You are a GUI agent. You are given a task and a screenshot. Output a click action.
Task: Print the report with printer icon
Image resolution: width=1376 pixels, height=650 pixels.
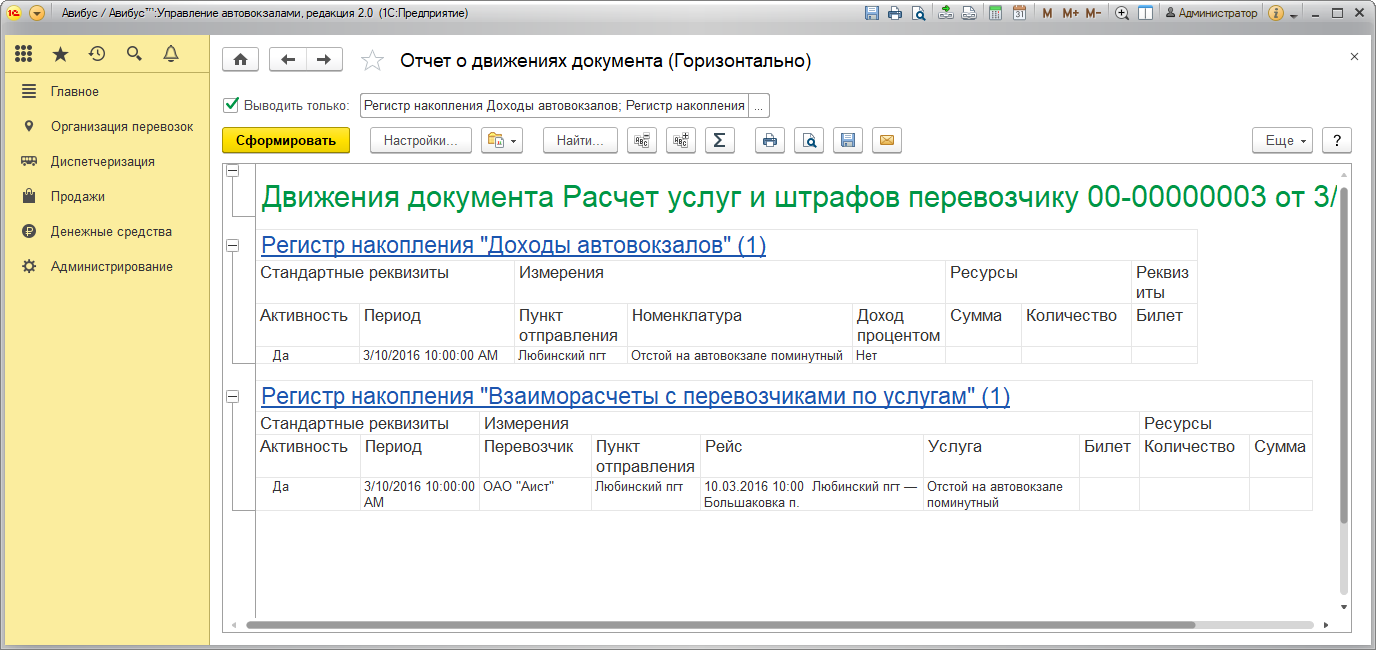(770, 141)
